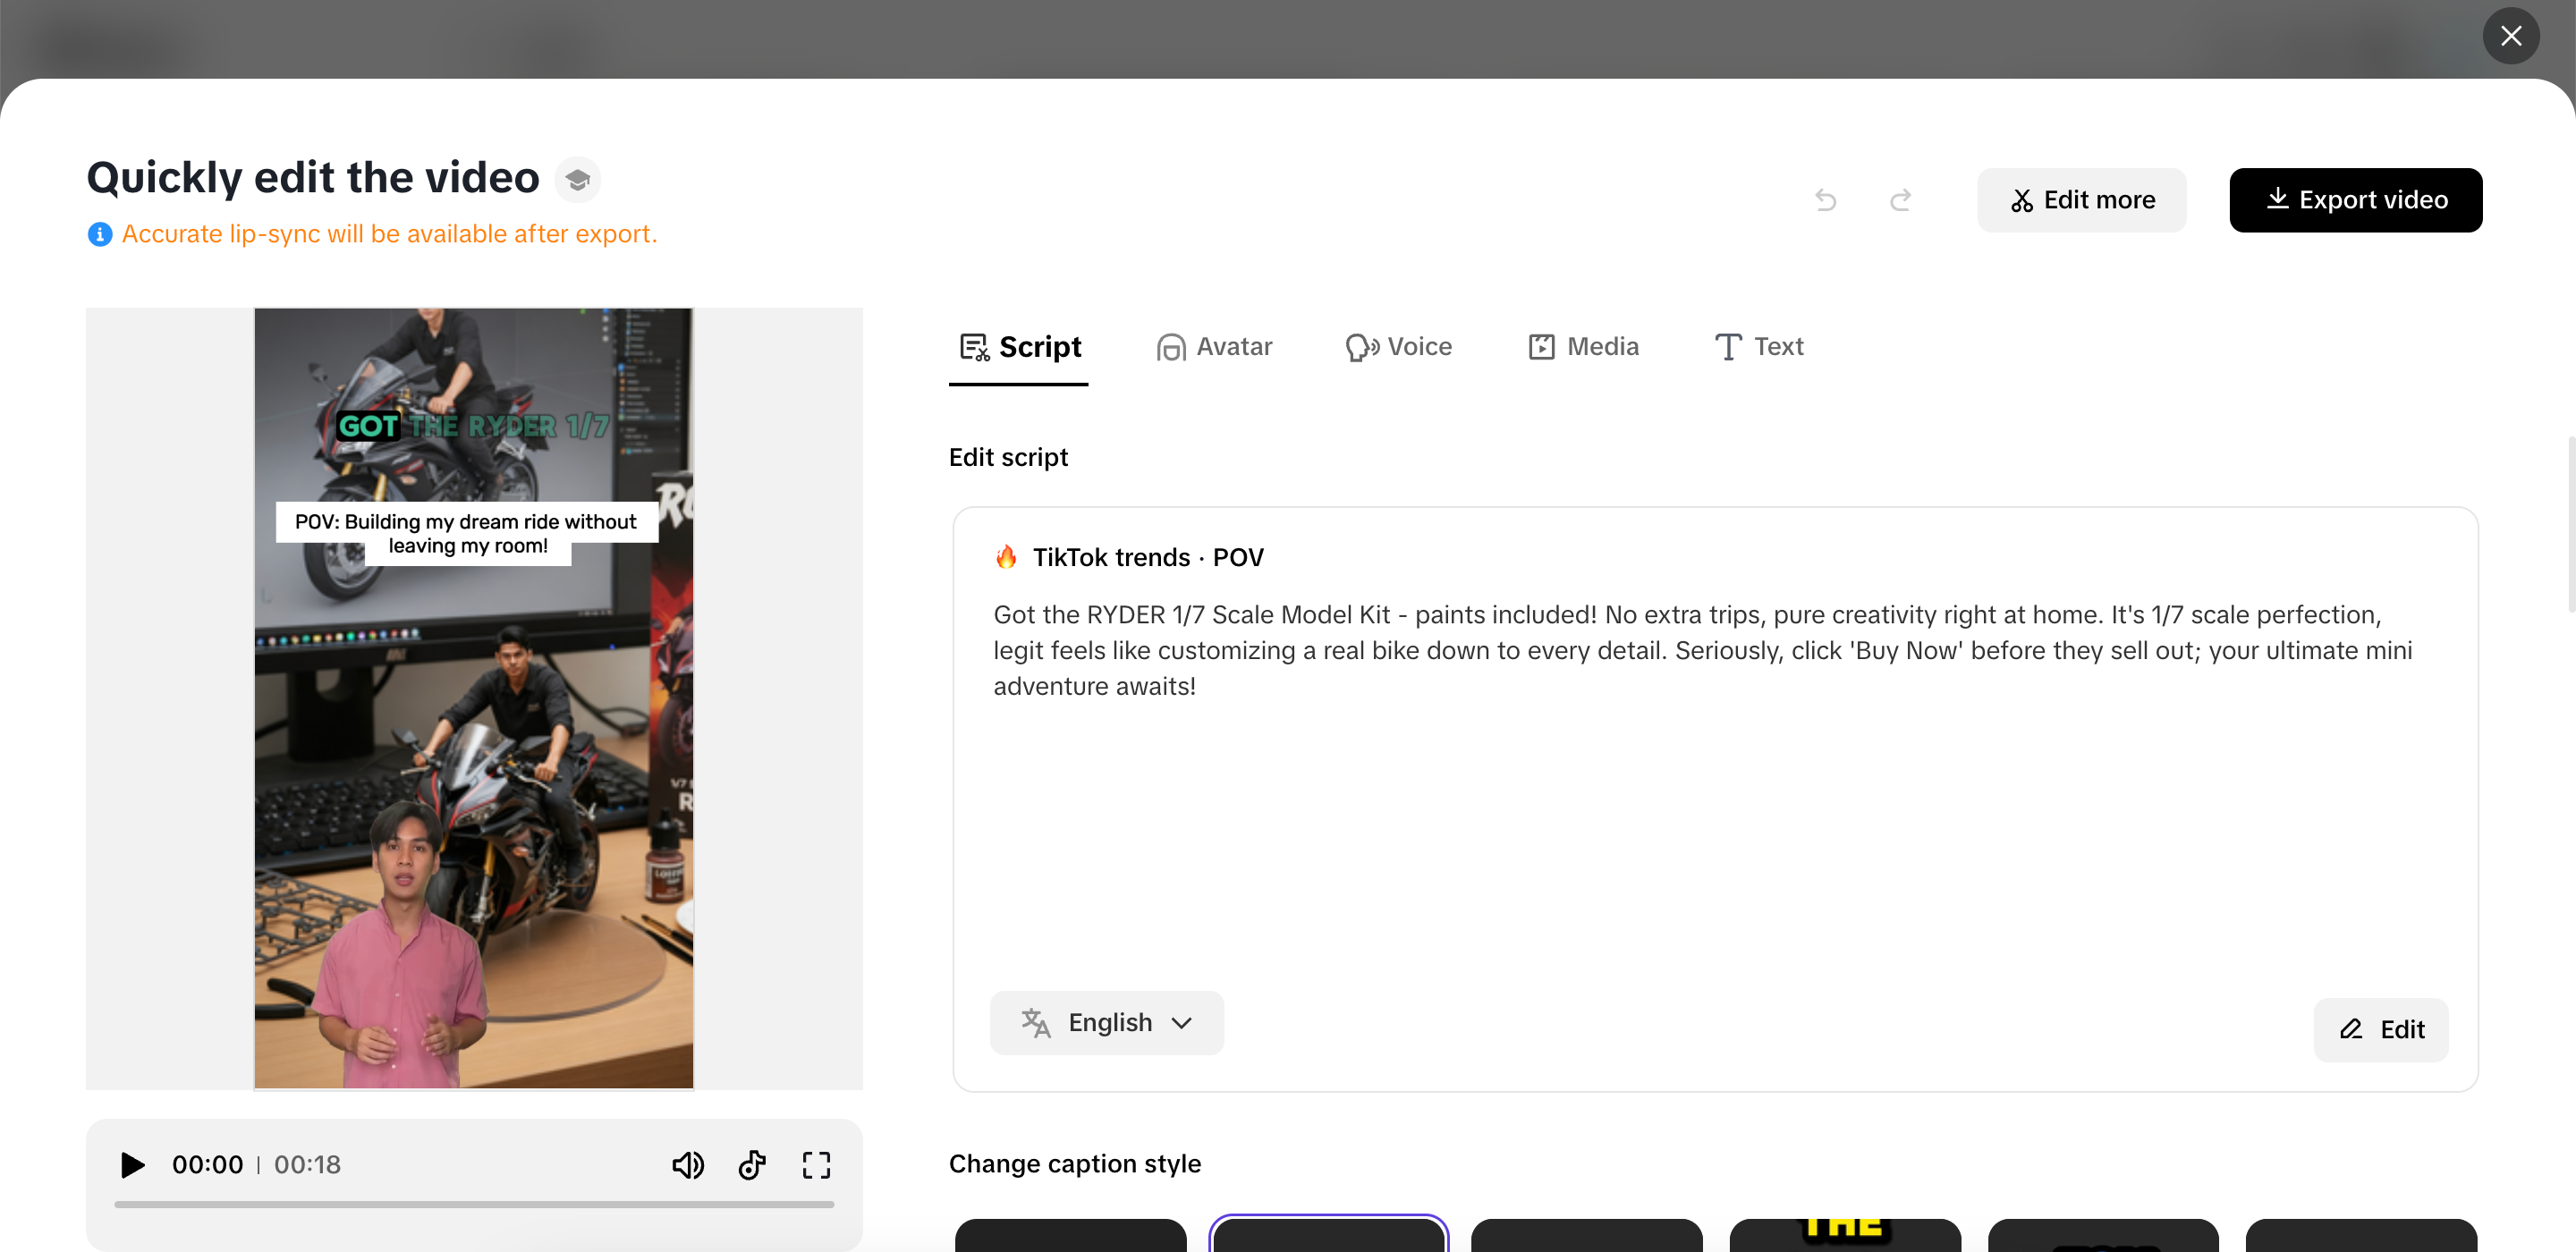The image size is (2576, 1252).
Task: Switch to the Media tab
Action: [x=1583, y=347]
